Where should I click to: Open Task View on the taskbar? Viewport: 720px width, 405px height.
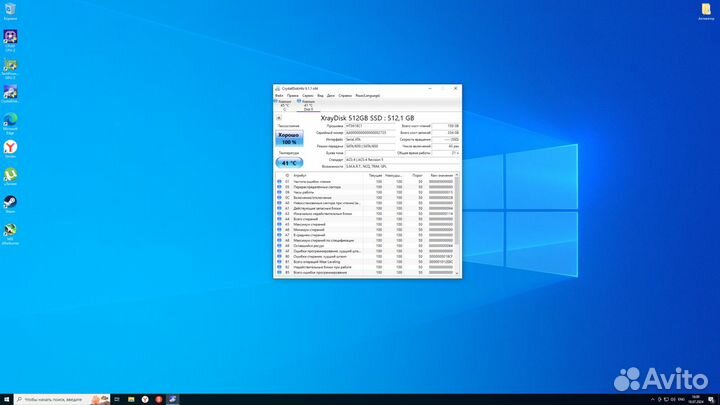[117, 399]
